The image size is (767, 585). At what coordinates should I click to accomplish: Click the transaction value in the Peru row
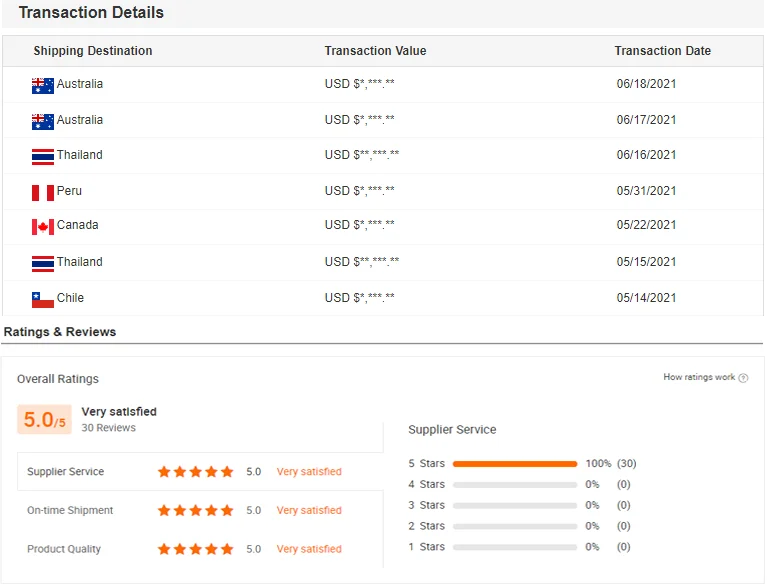point(359,191)
